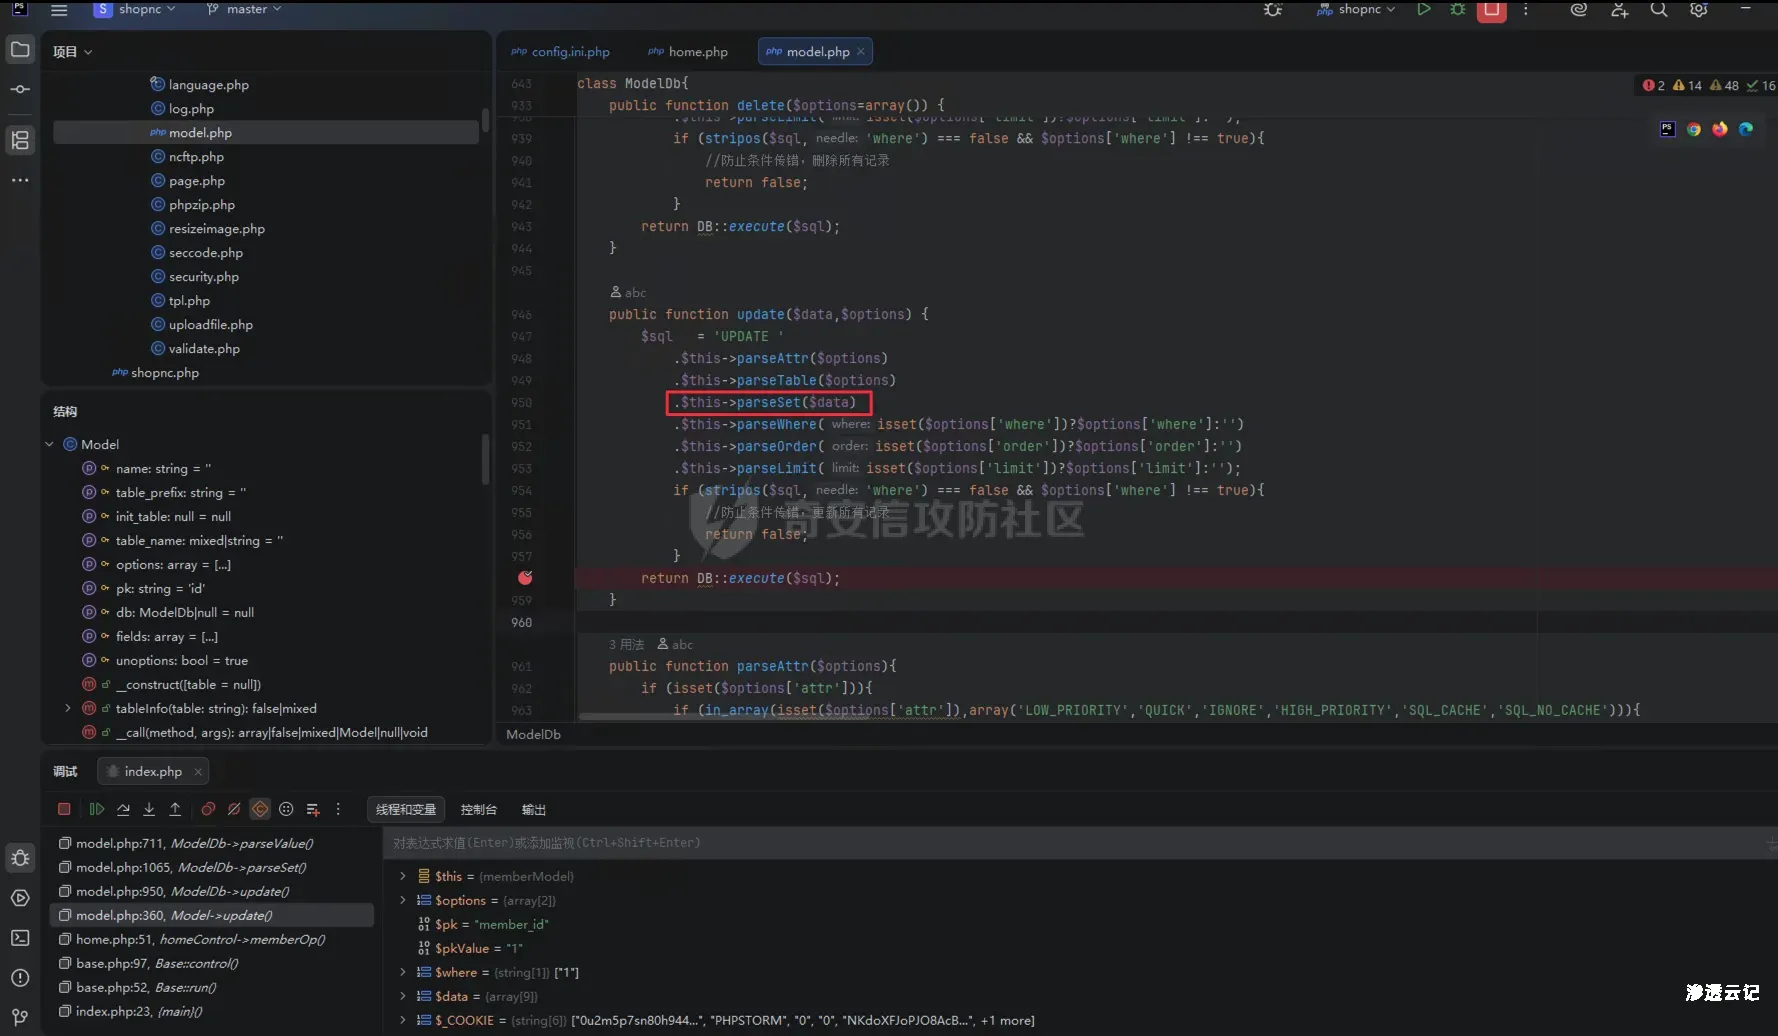Toggle Mute Breakpoints in debug toolbar
Viewport: 1778px width, 1036px height.
(x=234, y=809)
